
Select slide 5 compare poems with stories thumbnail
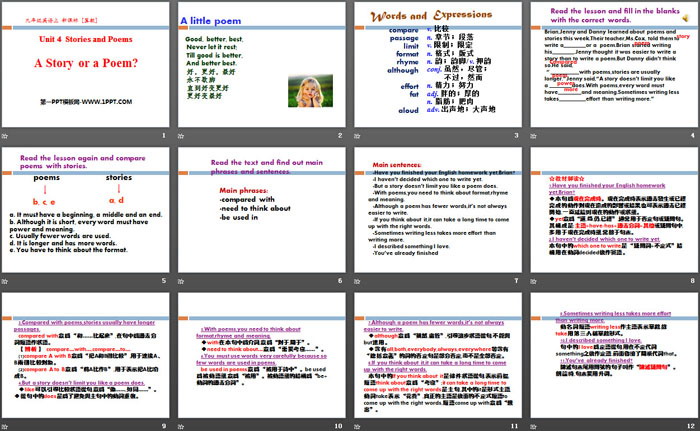point(85,210)
